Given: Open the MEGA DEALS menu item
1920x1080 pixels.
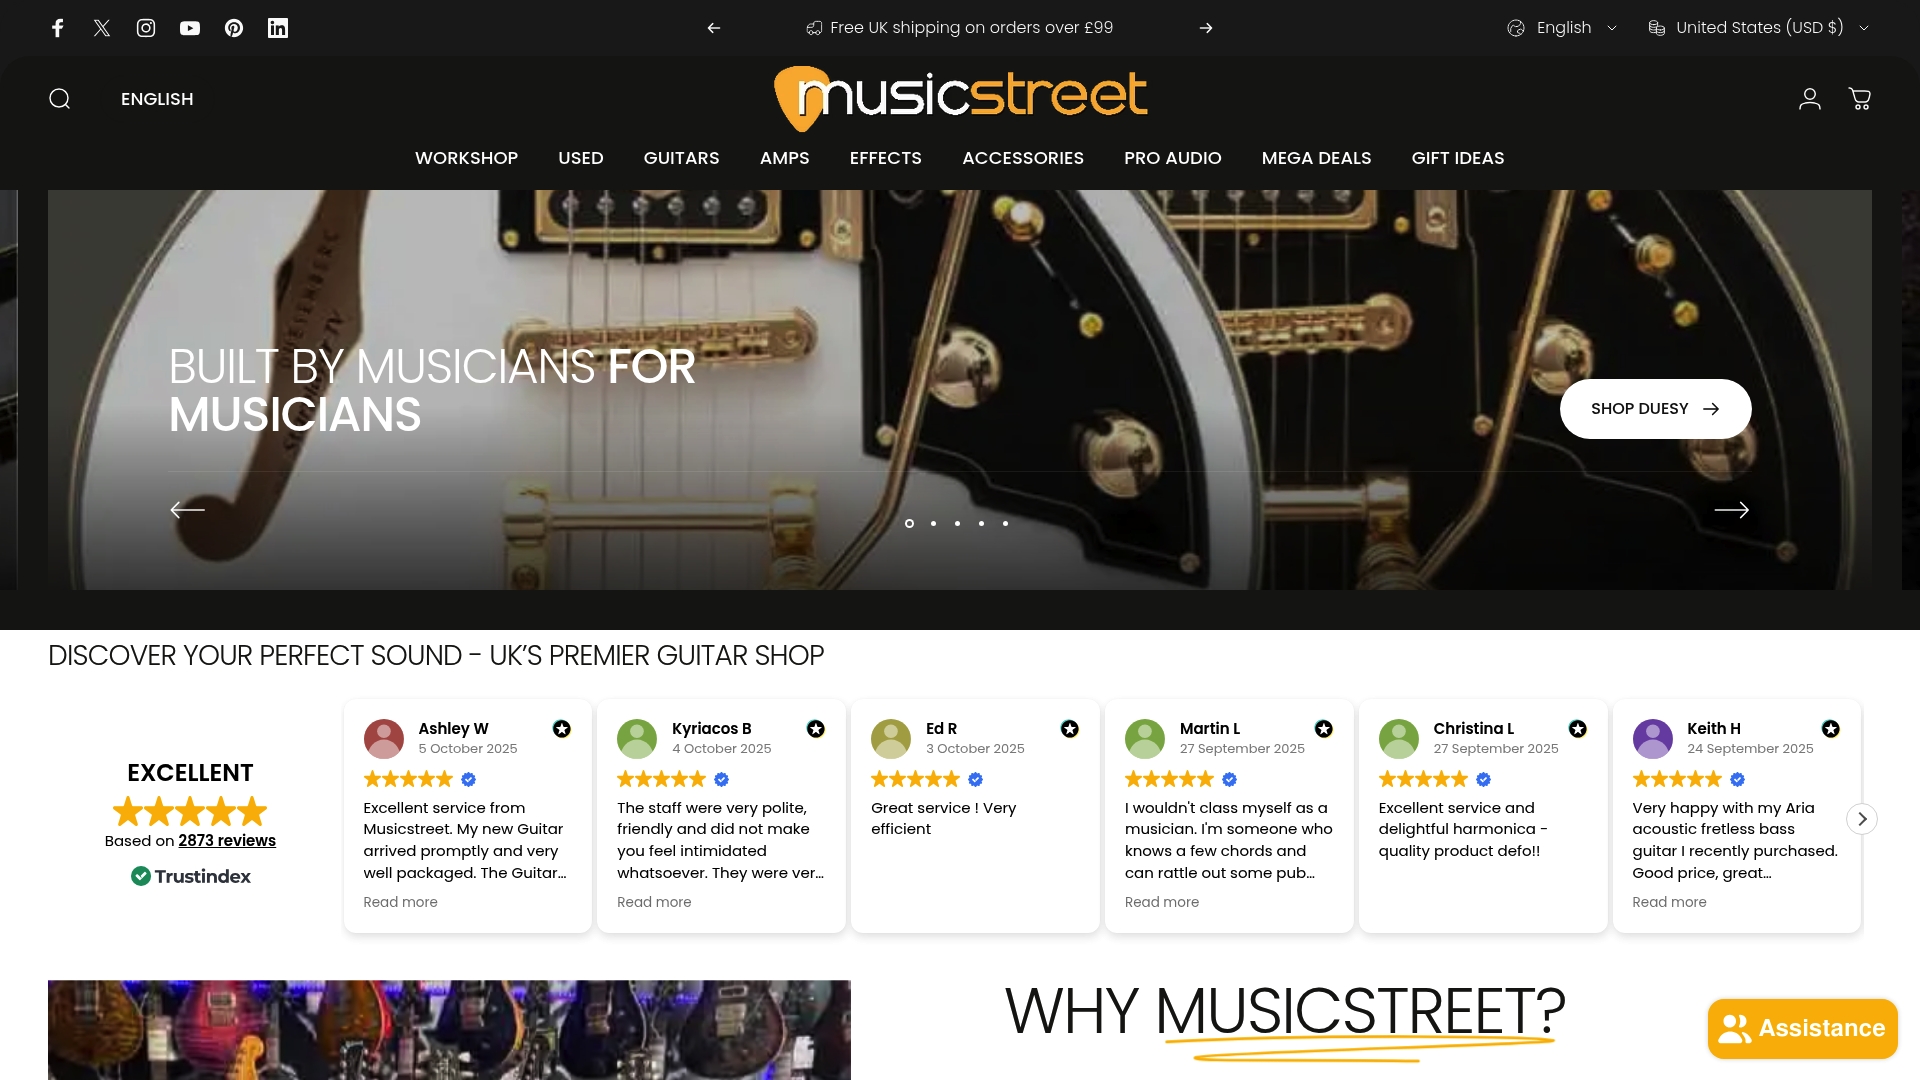Looking at the screenshot, I should (x=1316, y=158).
